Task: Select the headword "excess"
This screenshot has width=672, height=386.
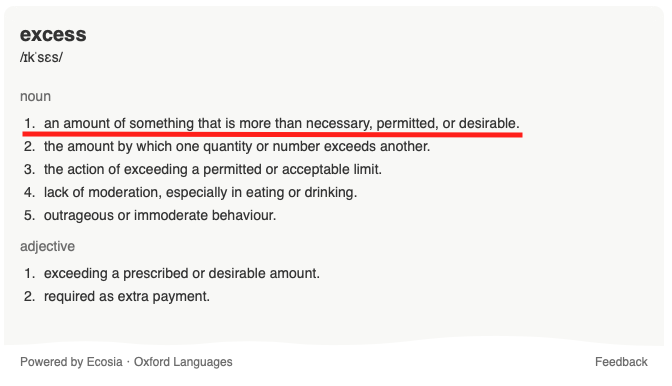Action: (x=53, y=35)
